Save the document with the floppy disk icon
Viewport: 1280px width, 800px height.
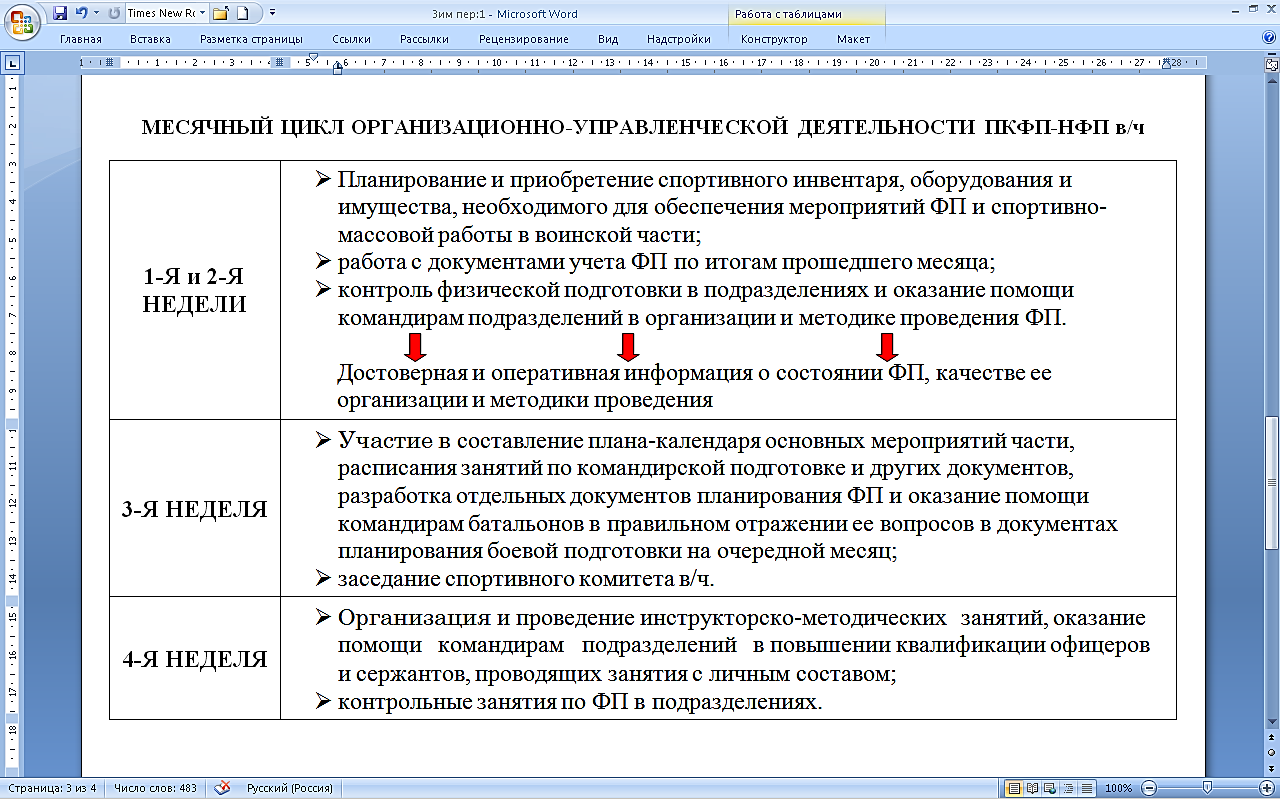[x=60, y=14]
